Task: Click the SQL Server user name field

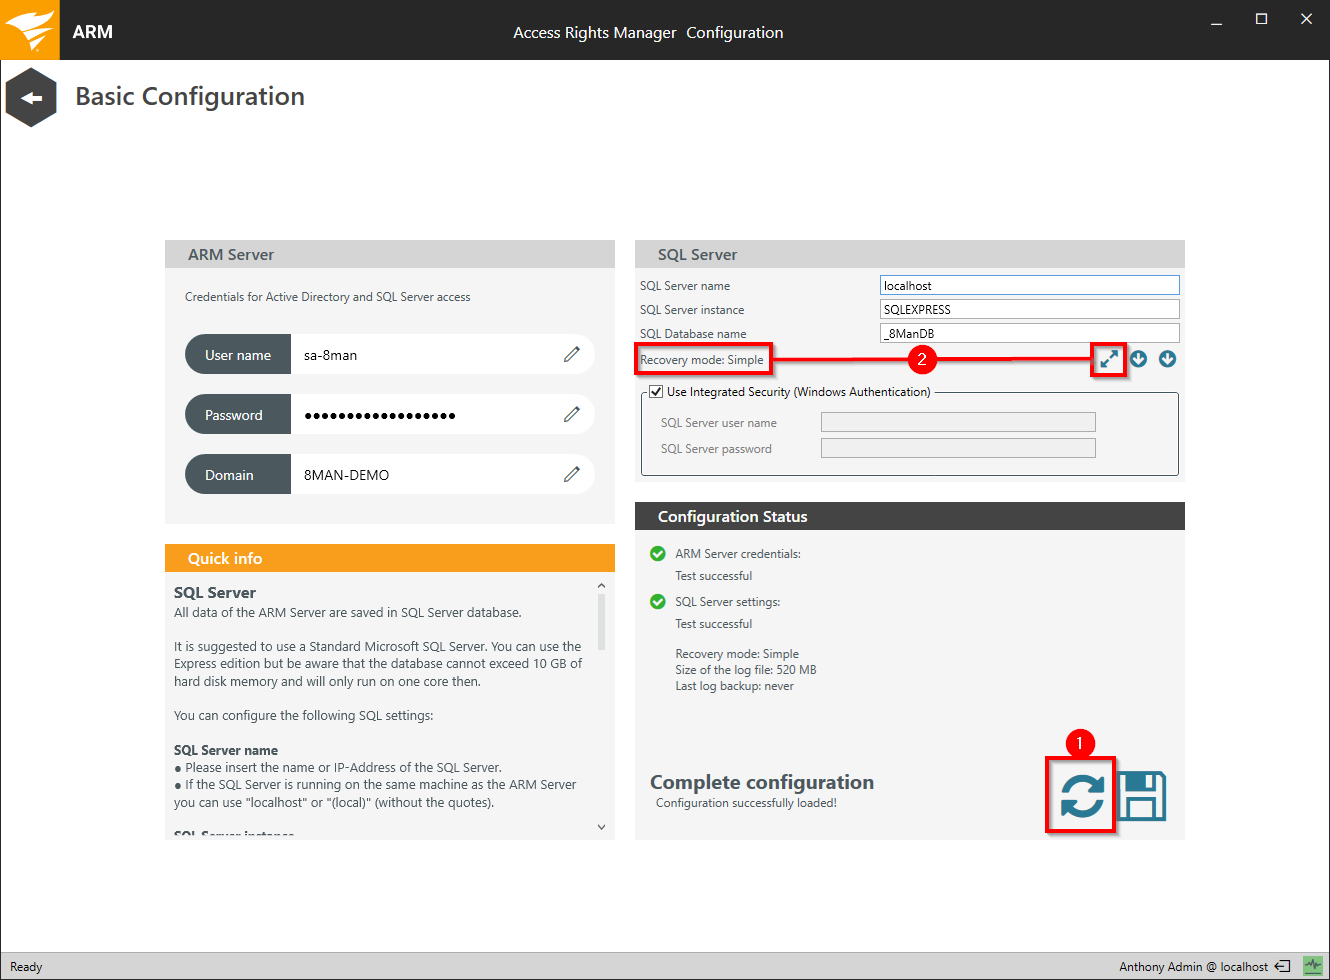Action: [958, 422]
